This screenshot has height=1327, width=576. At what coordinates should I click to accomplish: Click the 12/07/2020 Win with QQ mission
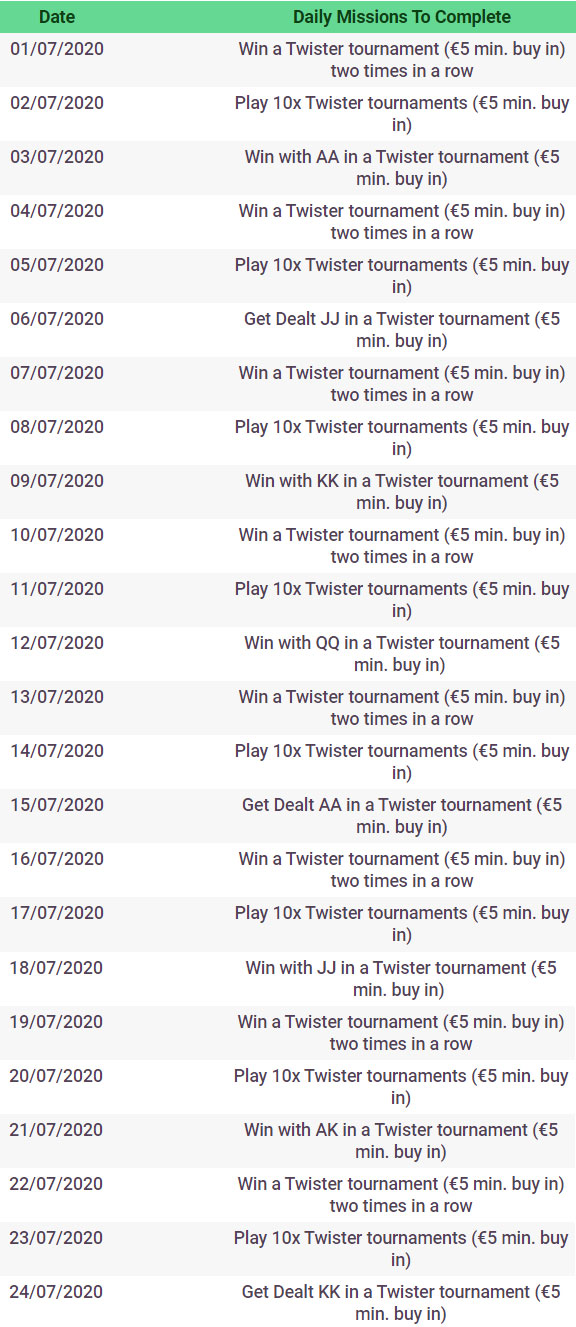coord(402,654)
